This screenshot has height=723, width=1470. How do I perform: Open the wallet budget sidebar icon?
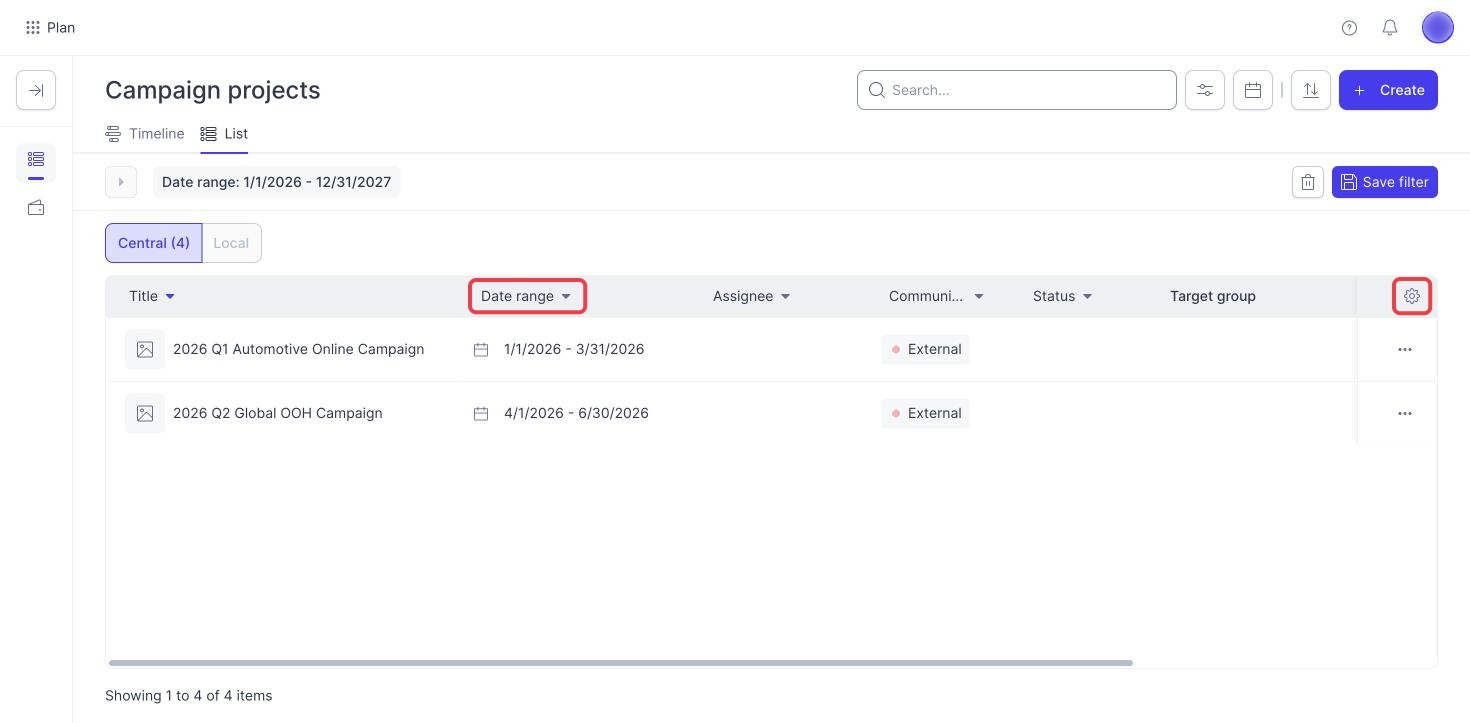(36, 208)
